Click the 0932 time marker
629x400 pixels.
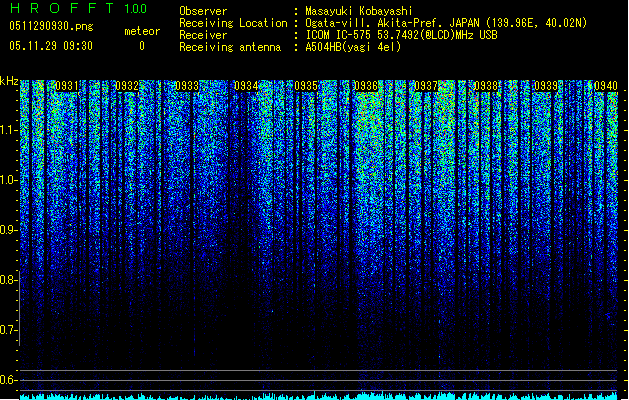127,86
